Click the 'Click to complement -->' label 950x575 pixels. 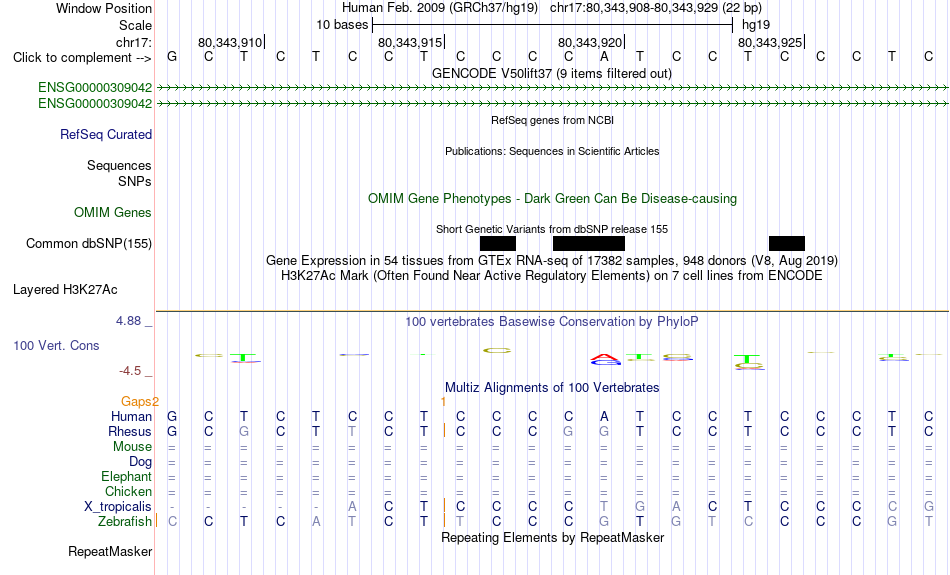82,58
